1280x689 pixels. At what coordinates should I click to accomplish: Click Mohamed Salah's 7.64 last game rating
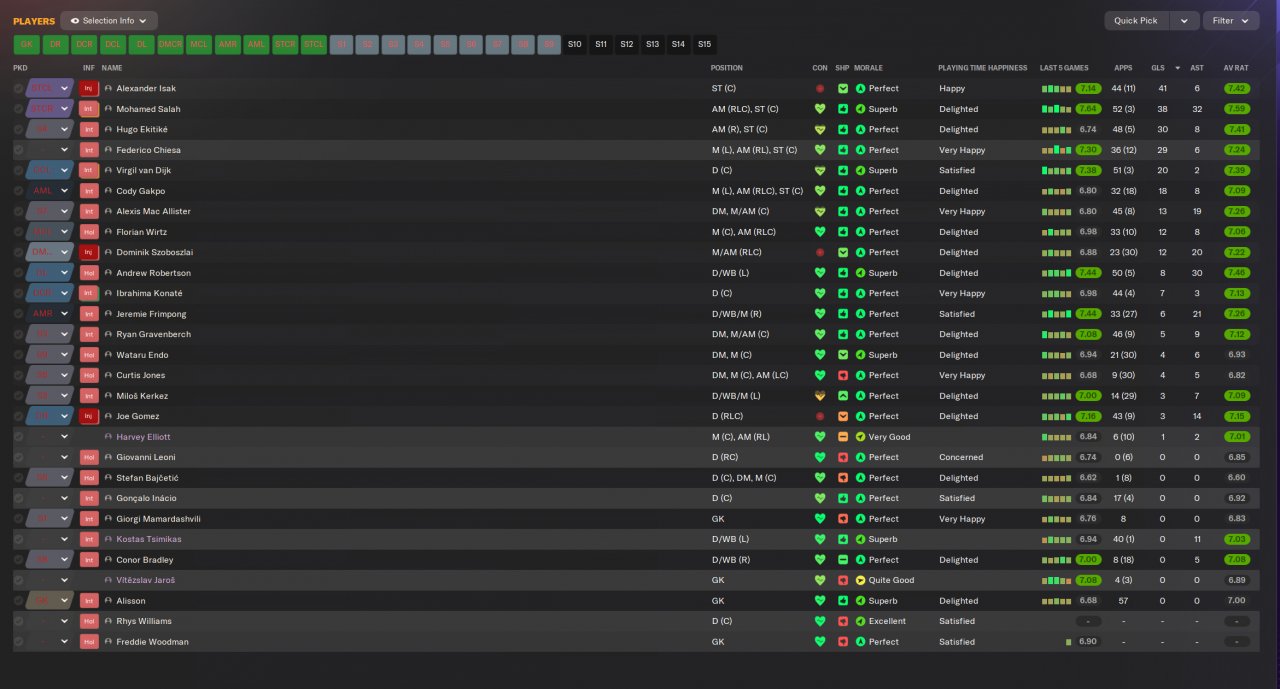1088,109
